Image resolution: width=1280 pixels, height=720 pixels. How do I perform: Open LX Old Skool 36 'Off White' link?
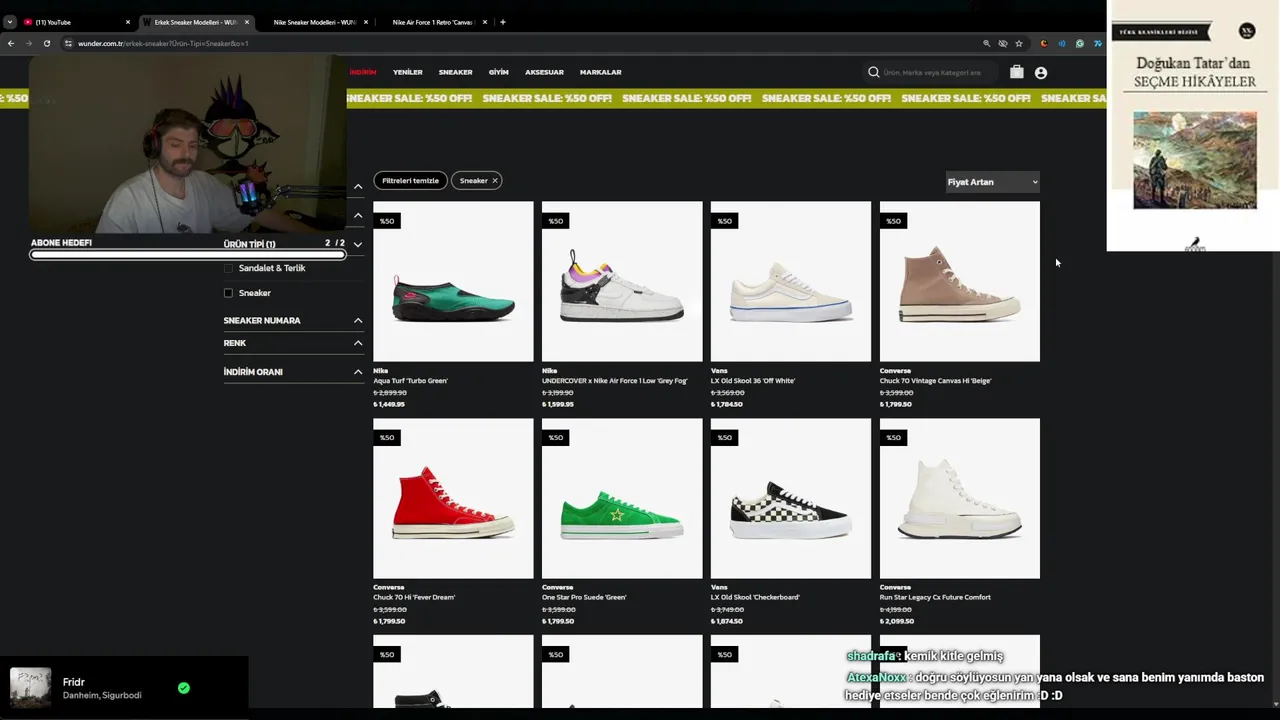pyautogui.click(x=752, y=381)
